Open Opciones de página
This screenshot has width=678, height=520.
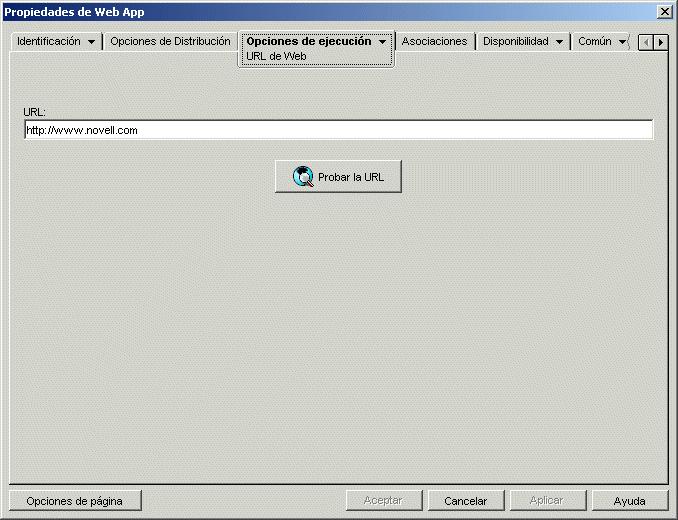point(75,501)
